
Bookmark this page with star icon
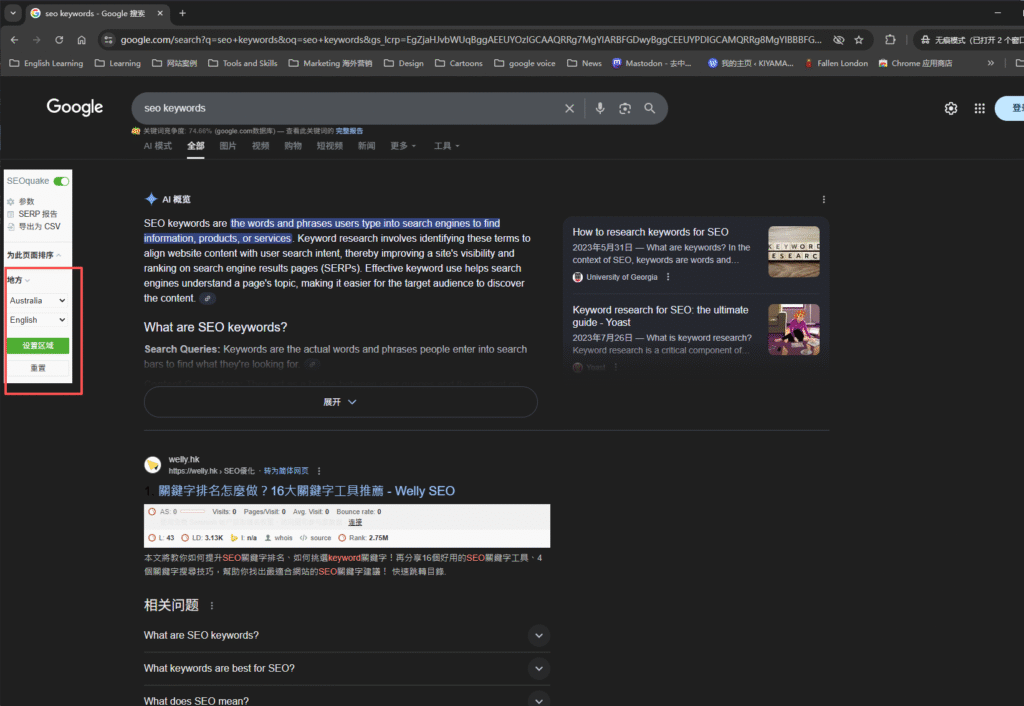coord(858,40)
